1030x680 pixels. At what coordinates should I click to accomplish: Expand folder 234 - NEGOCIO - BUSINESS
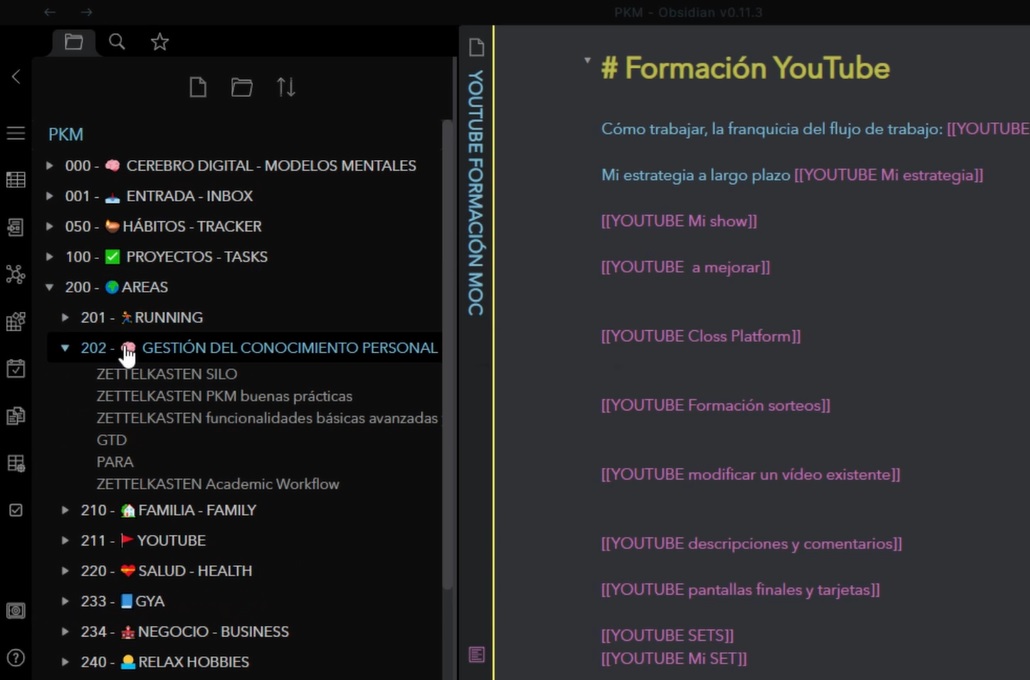[x=66, y=631]
